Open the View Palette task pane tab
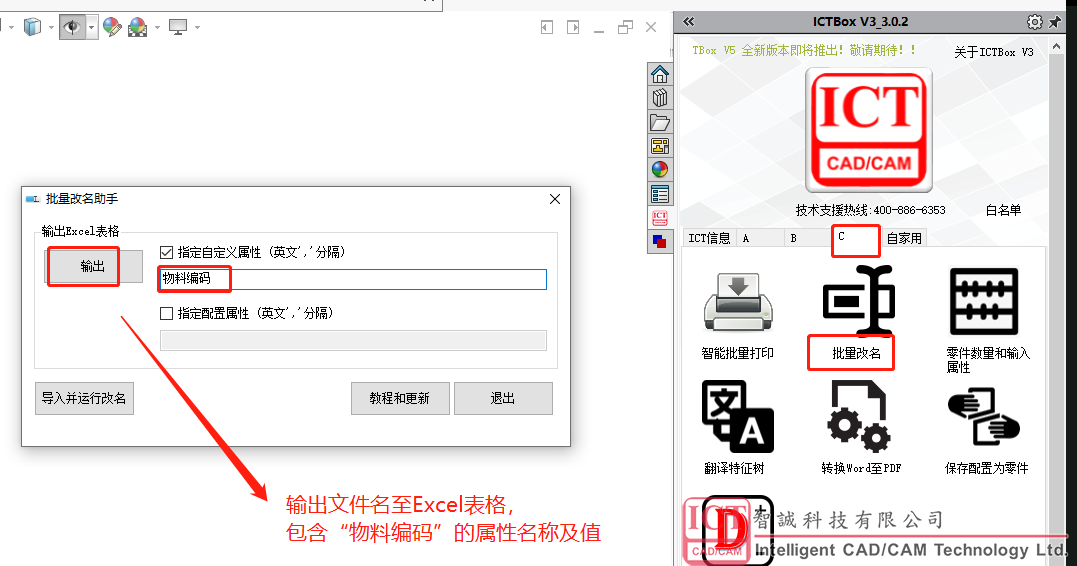The height and width of the screenshot is (566, 1077). 660,146
